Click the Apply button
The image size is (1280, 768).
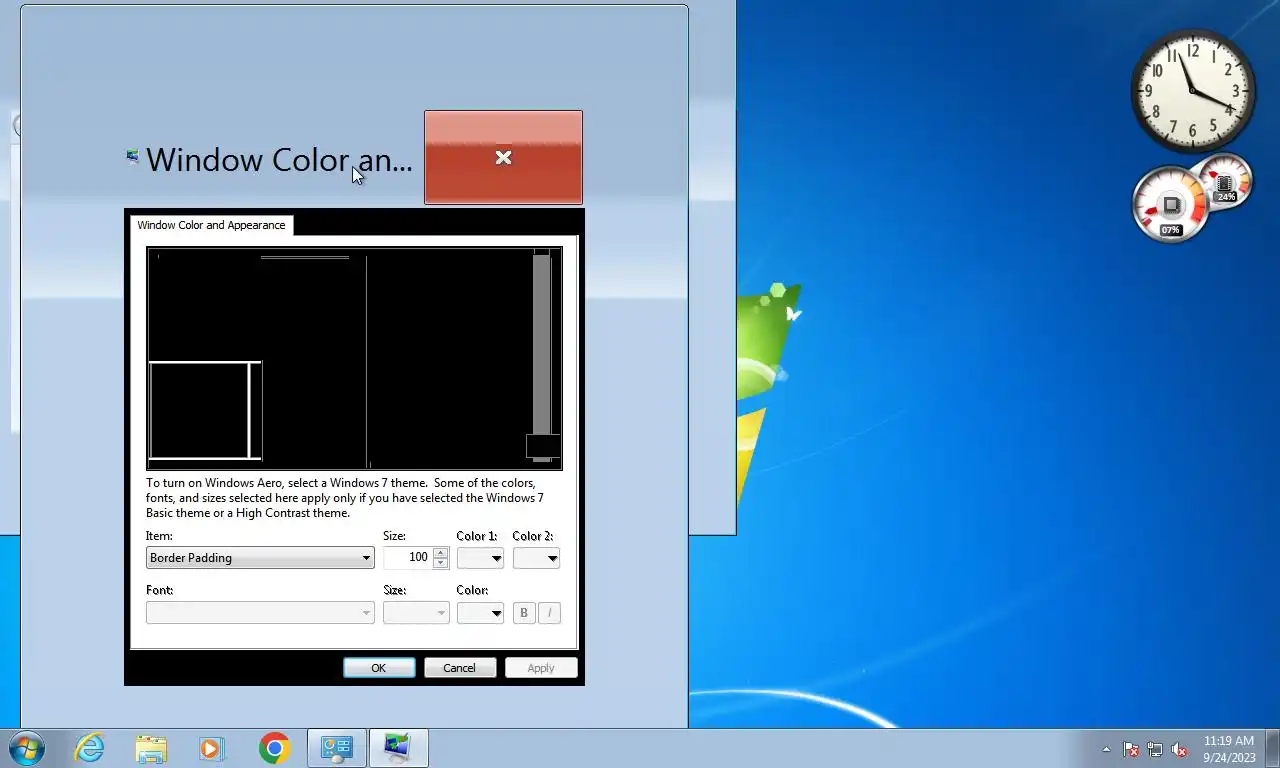click(x=541, y=668)
